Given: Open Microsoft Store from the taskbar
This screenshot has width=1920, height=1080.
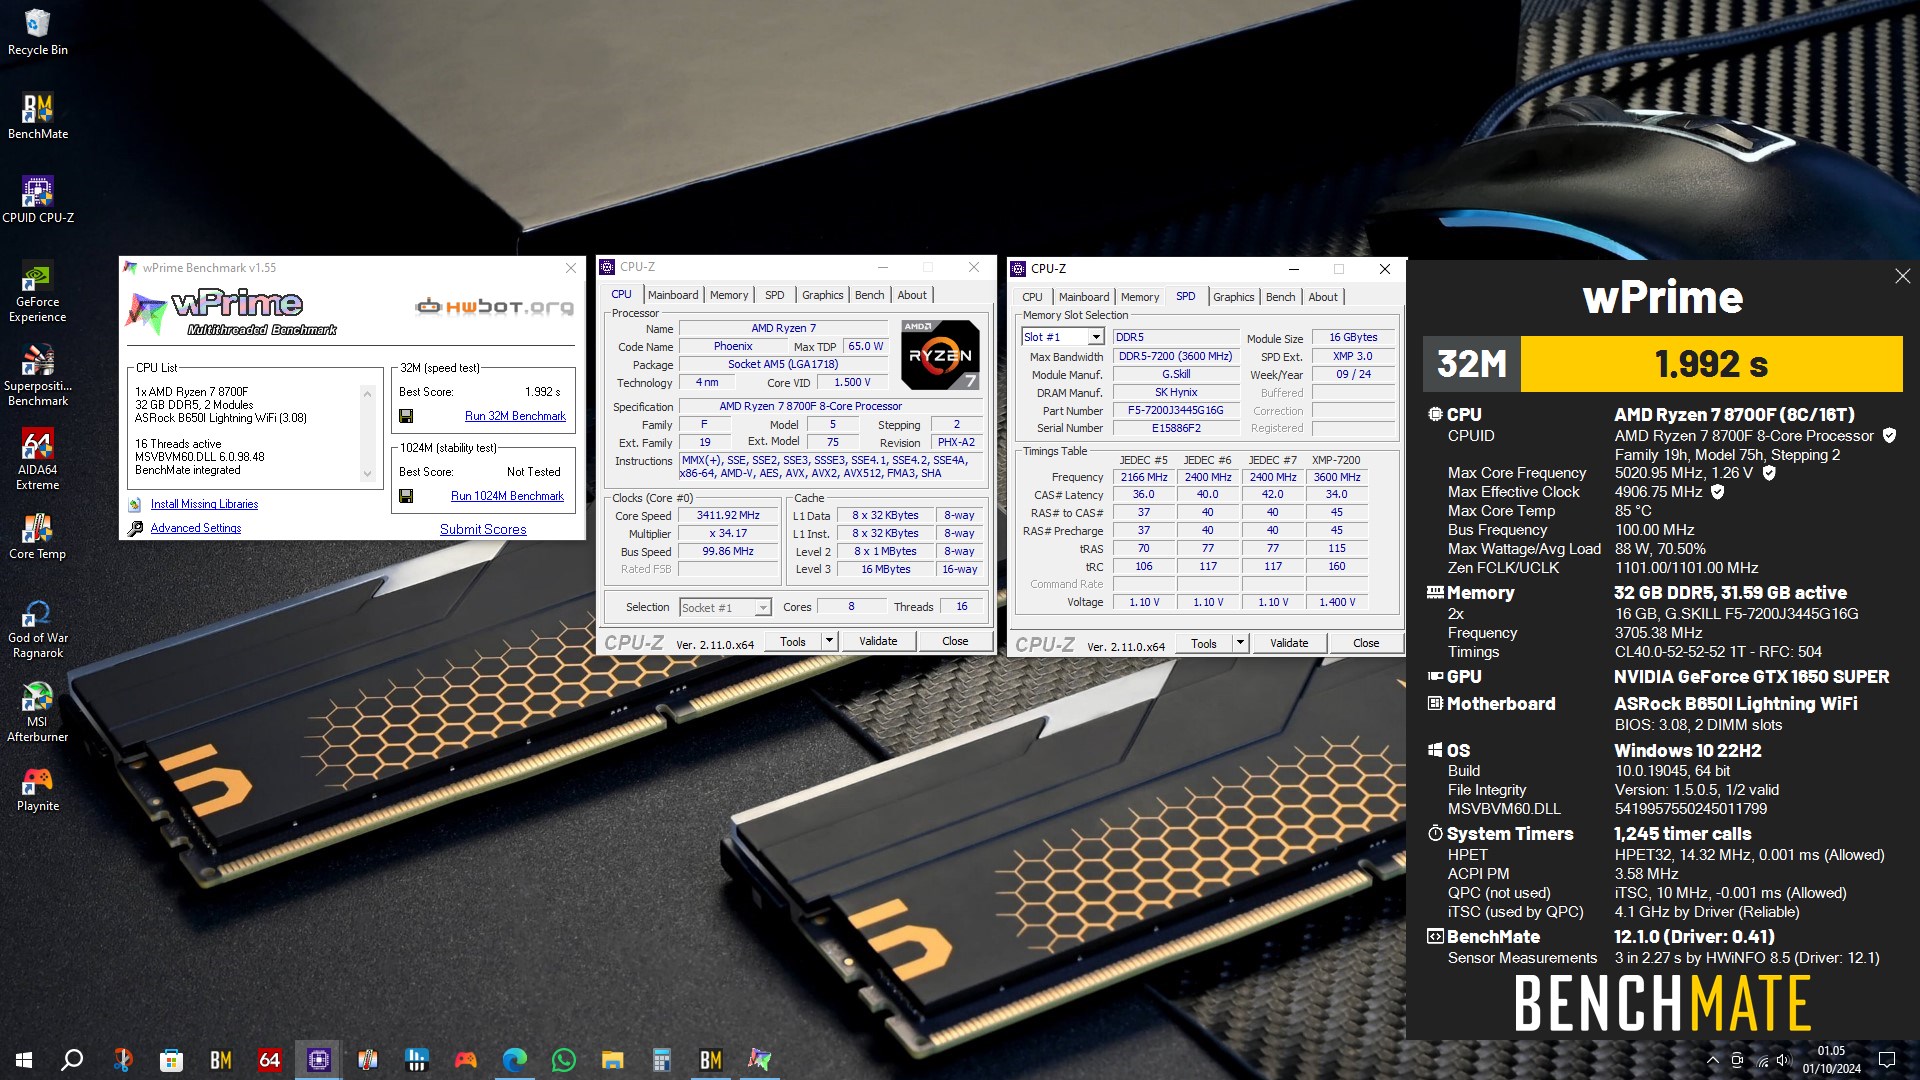Looking at the screenshot, I should [x=172, y=1060].
